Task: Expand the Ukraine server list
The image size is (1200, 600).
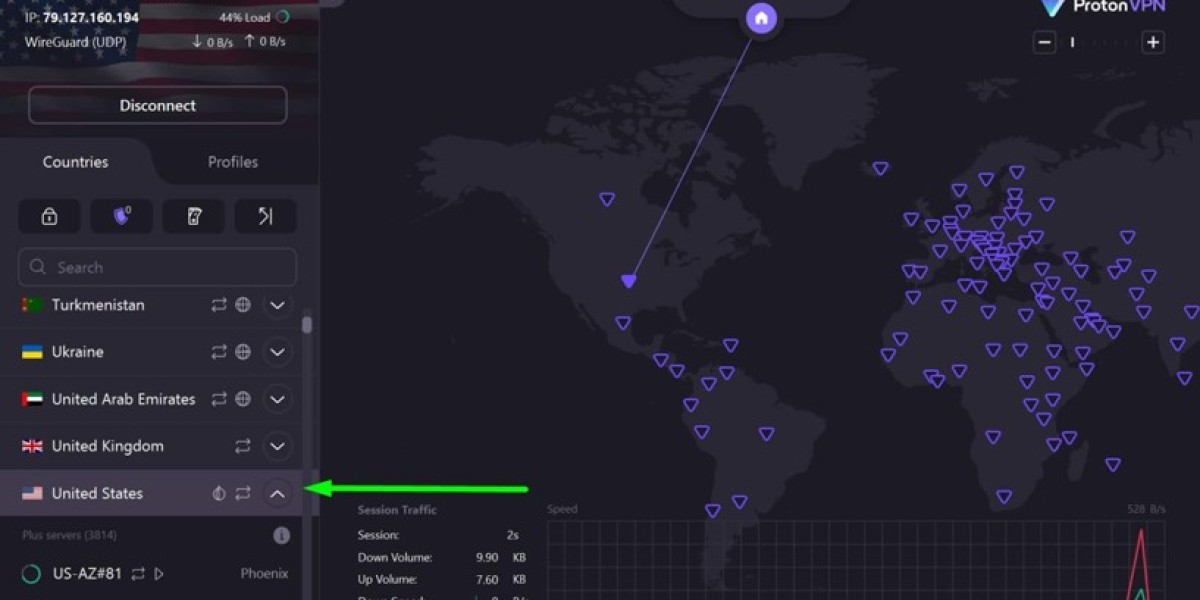Action: (x=278, y=352)
